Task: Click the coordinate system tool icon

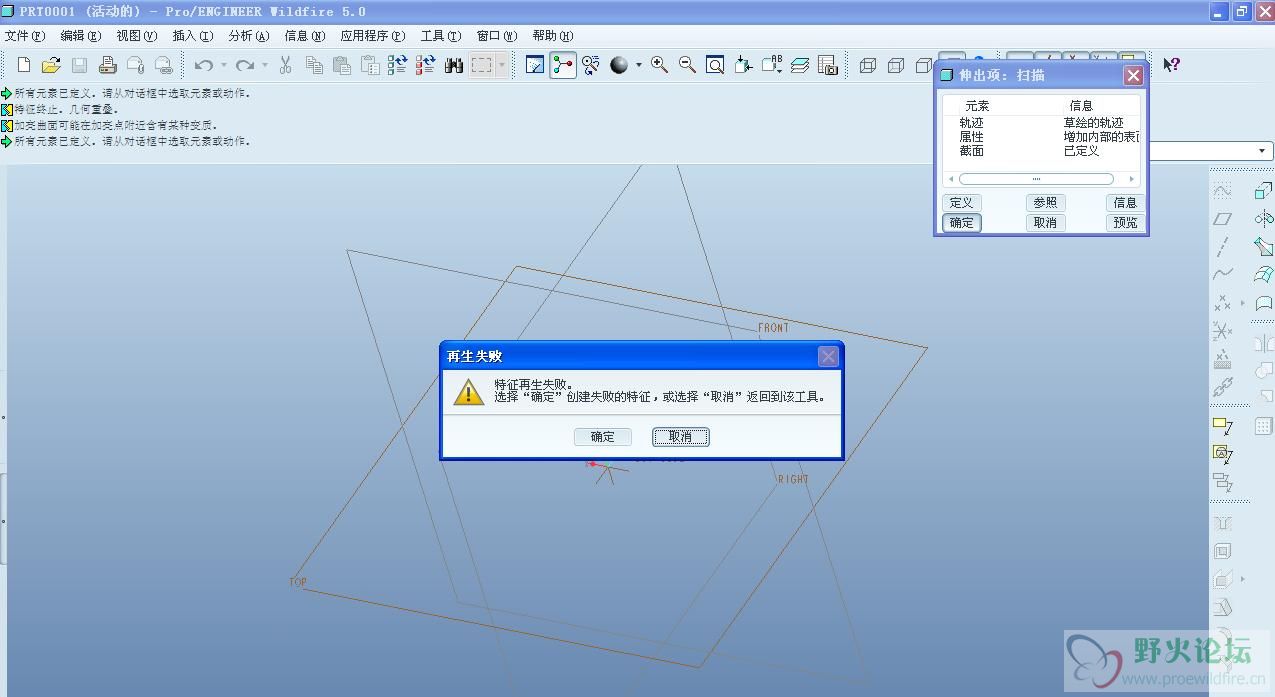Action: click(1222, 330)
